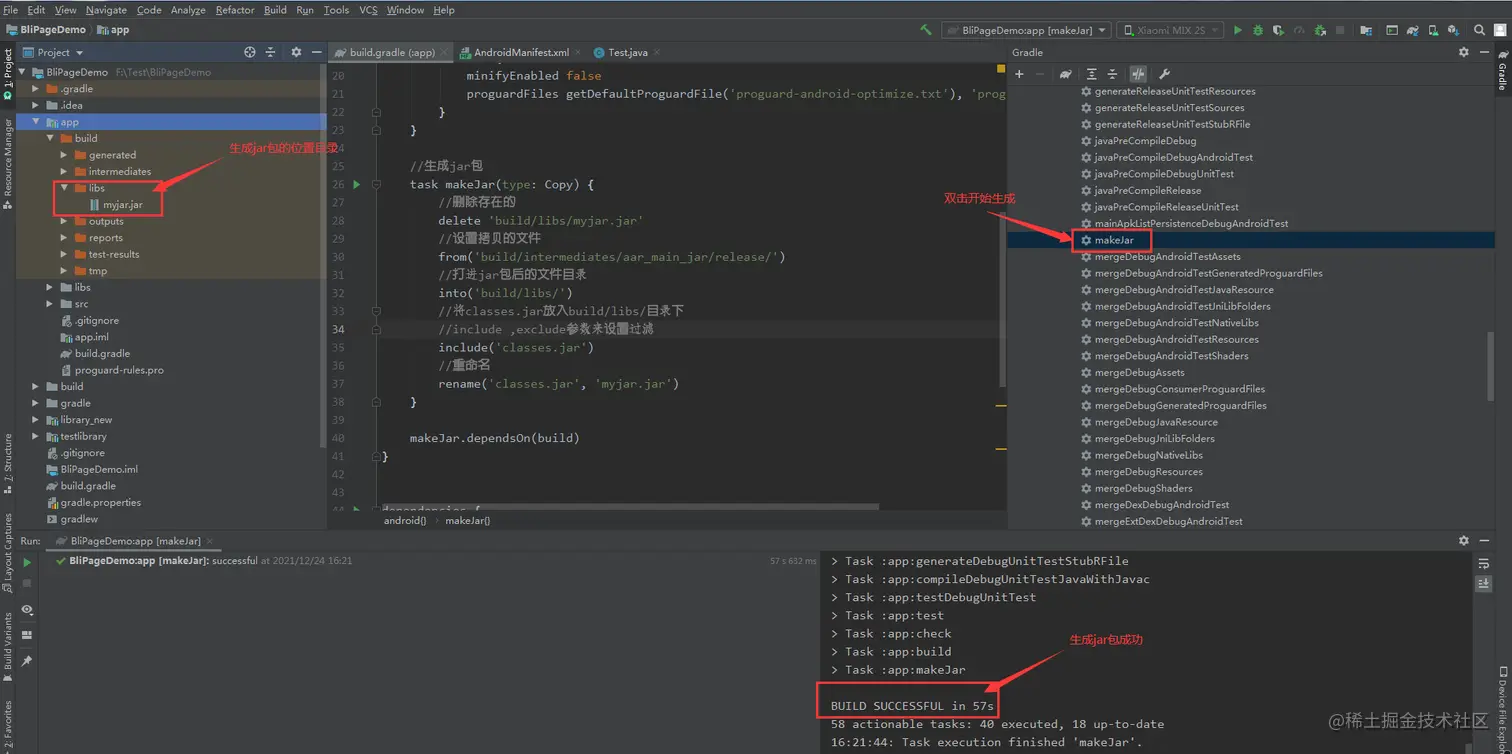Open run configuration dropdown BliPageDemo:app [makeJar]
The image size is (1512, 754).
pyautogui.click(x=1025, y=30)
